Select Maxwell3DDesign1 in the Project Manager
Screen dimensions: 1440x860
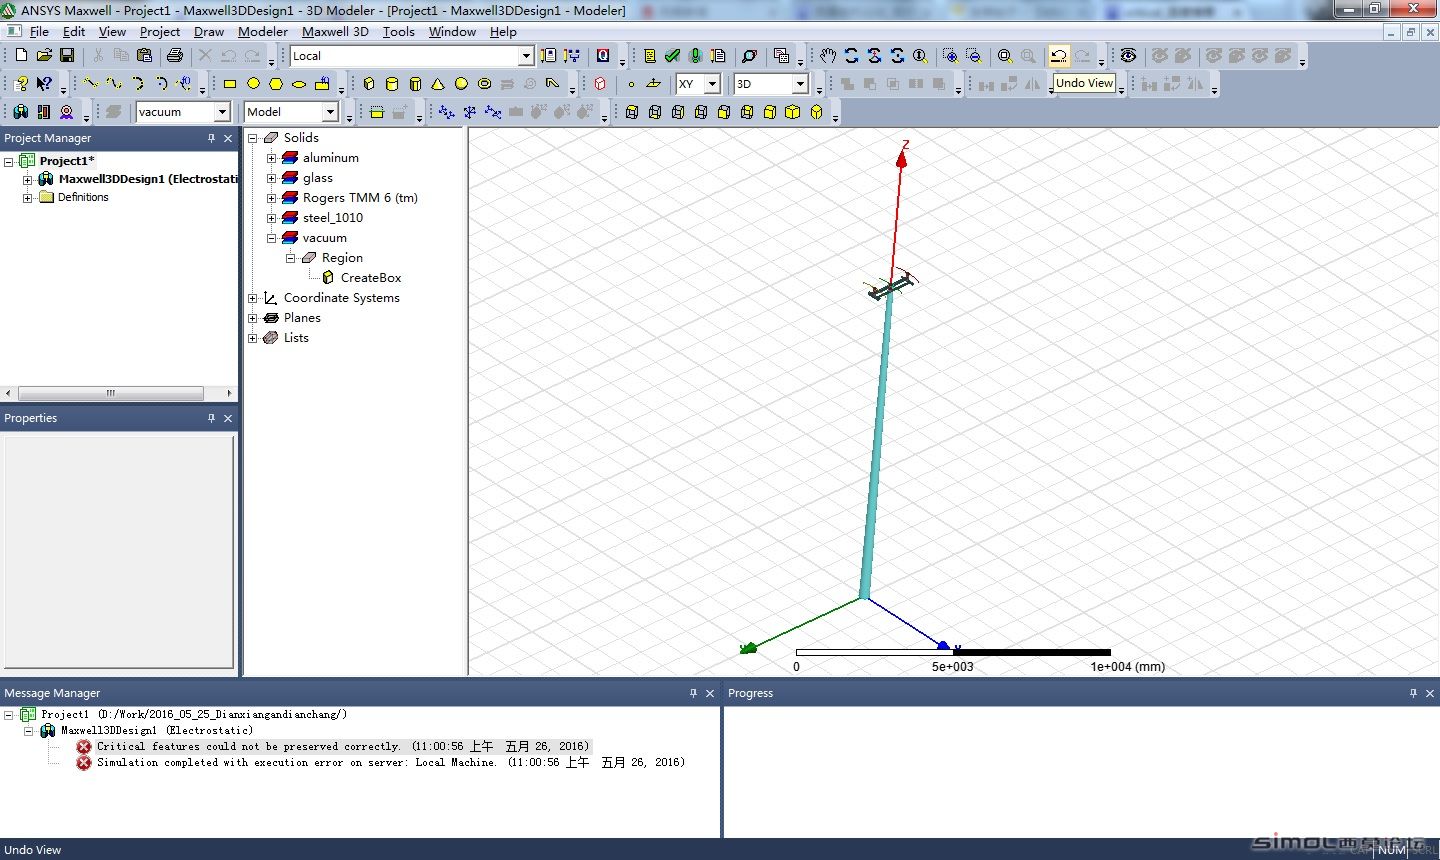(148, 179)
